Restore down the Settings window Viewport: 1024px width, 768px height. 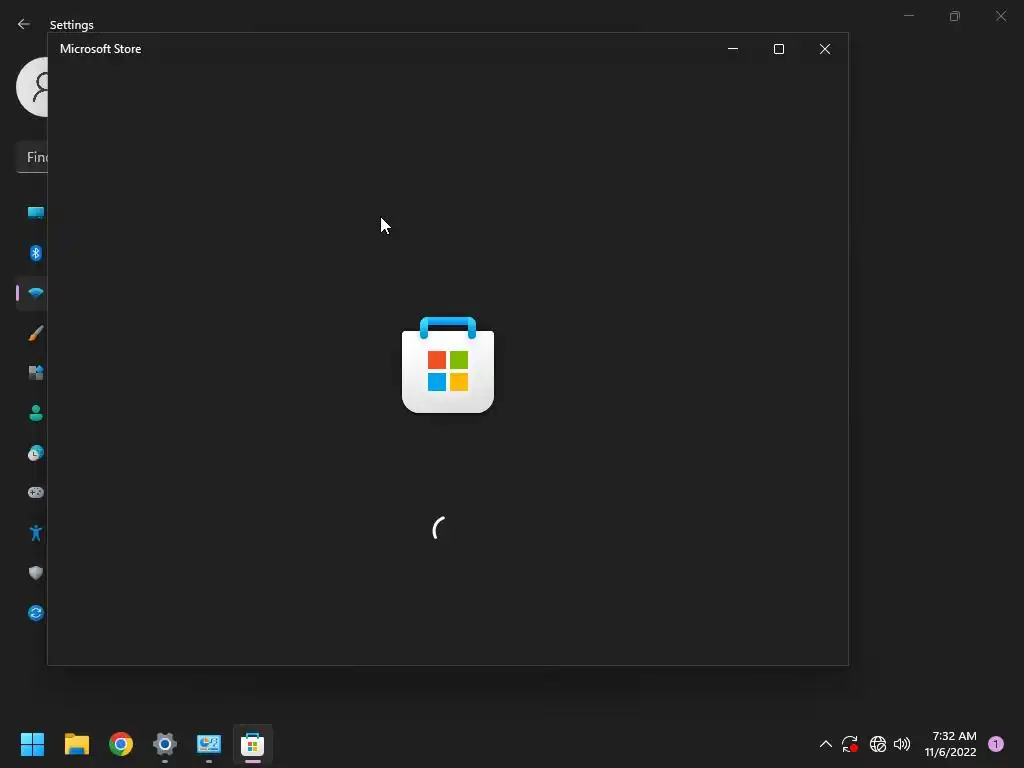[x=955, y=16]
